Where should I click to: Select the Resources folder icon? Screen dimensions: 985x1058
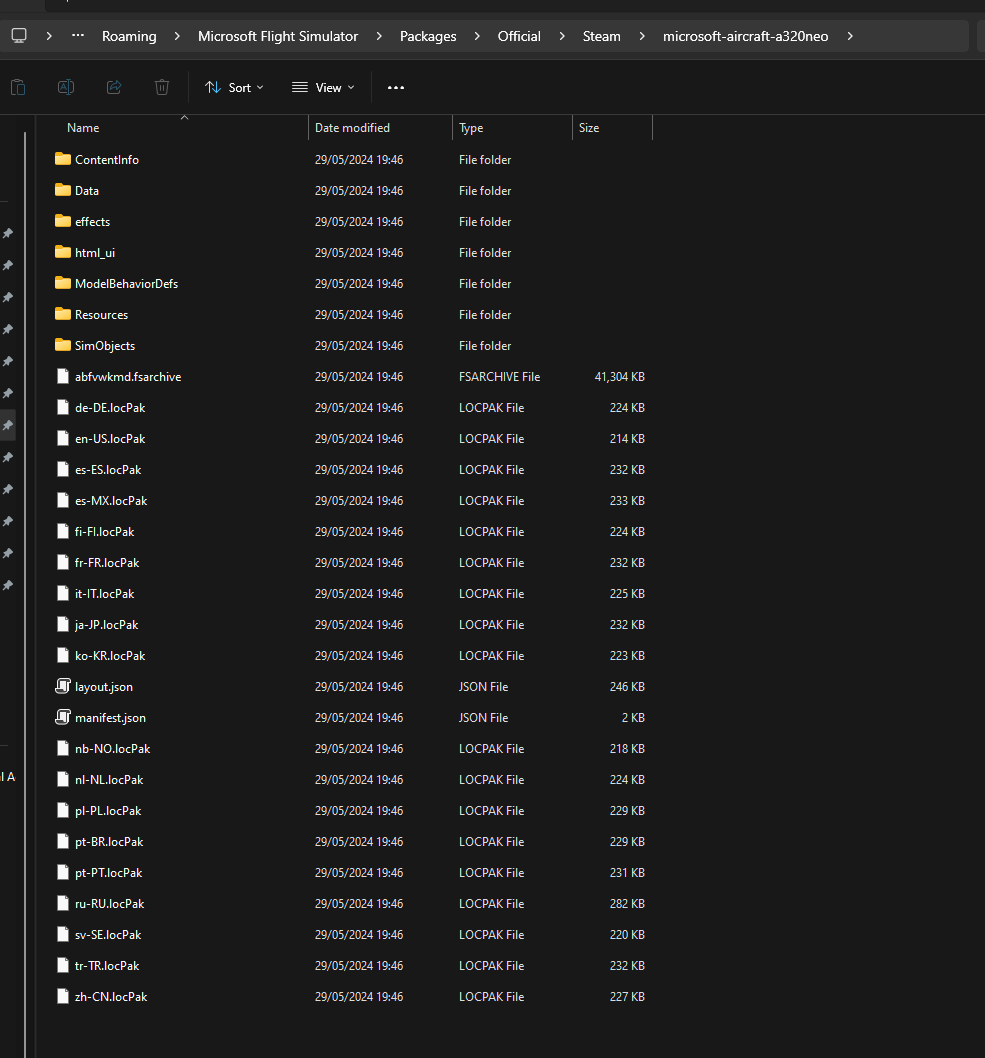[63, 314]
